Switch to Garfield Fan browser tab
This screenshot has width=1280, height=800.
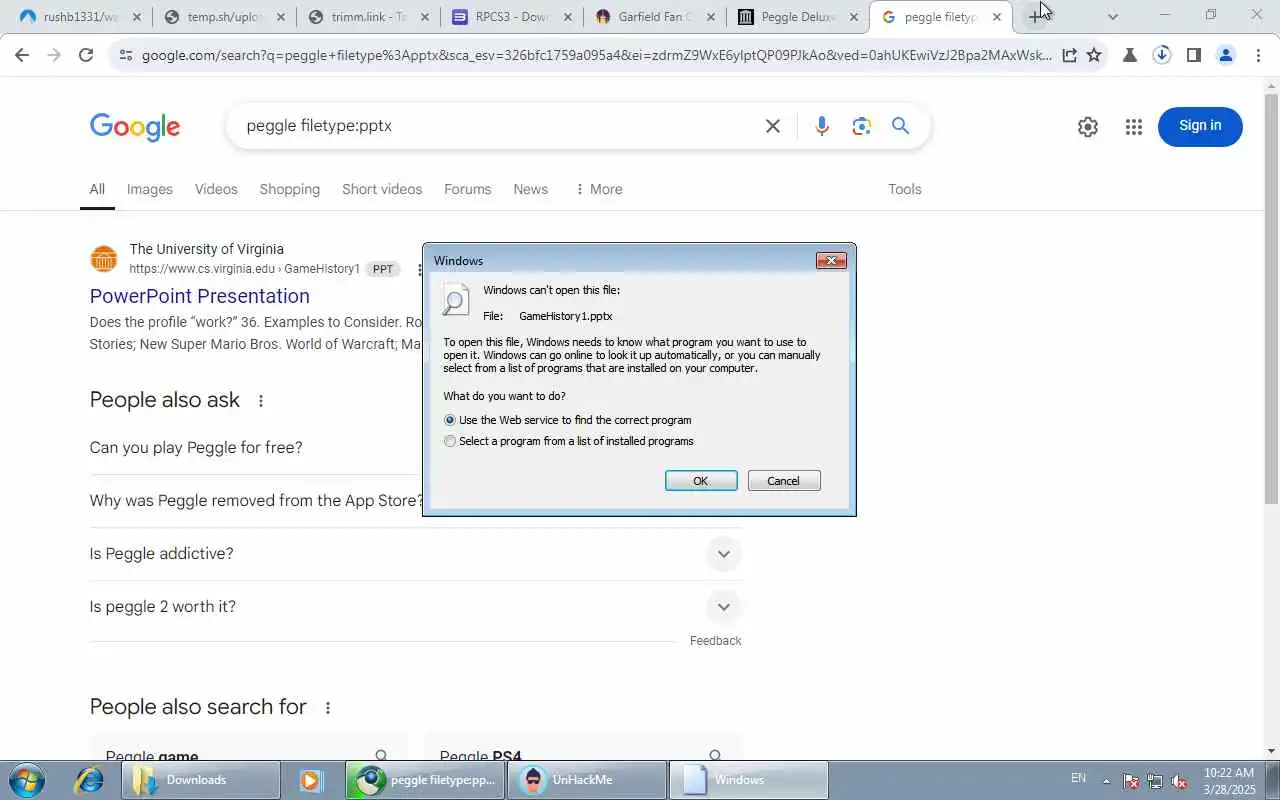coord(656,17)
